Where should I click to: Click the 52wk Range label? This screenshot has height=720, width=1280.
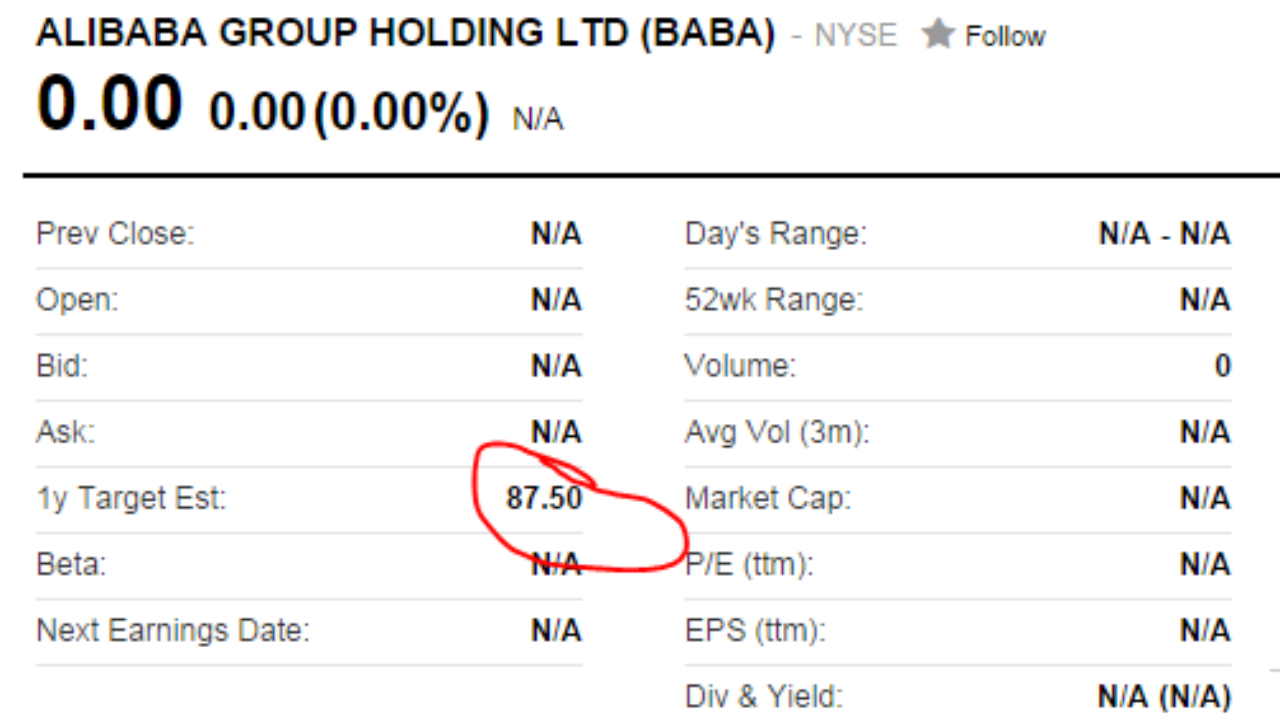pos(774,300)
